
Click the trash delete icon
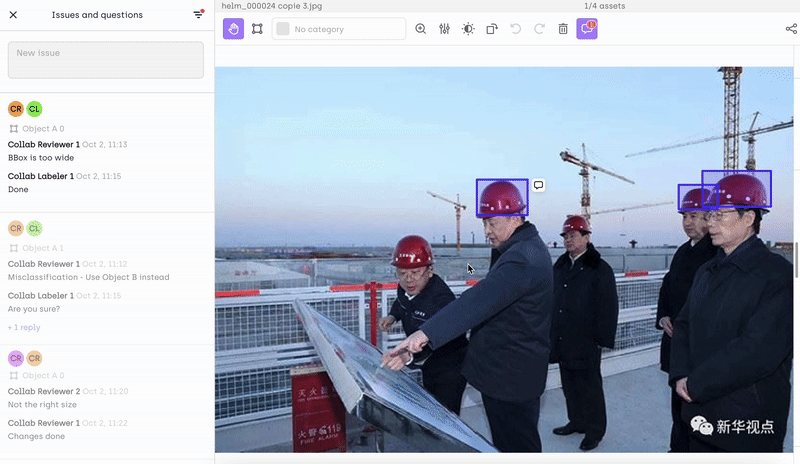click(563, 29)
